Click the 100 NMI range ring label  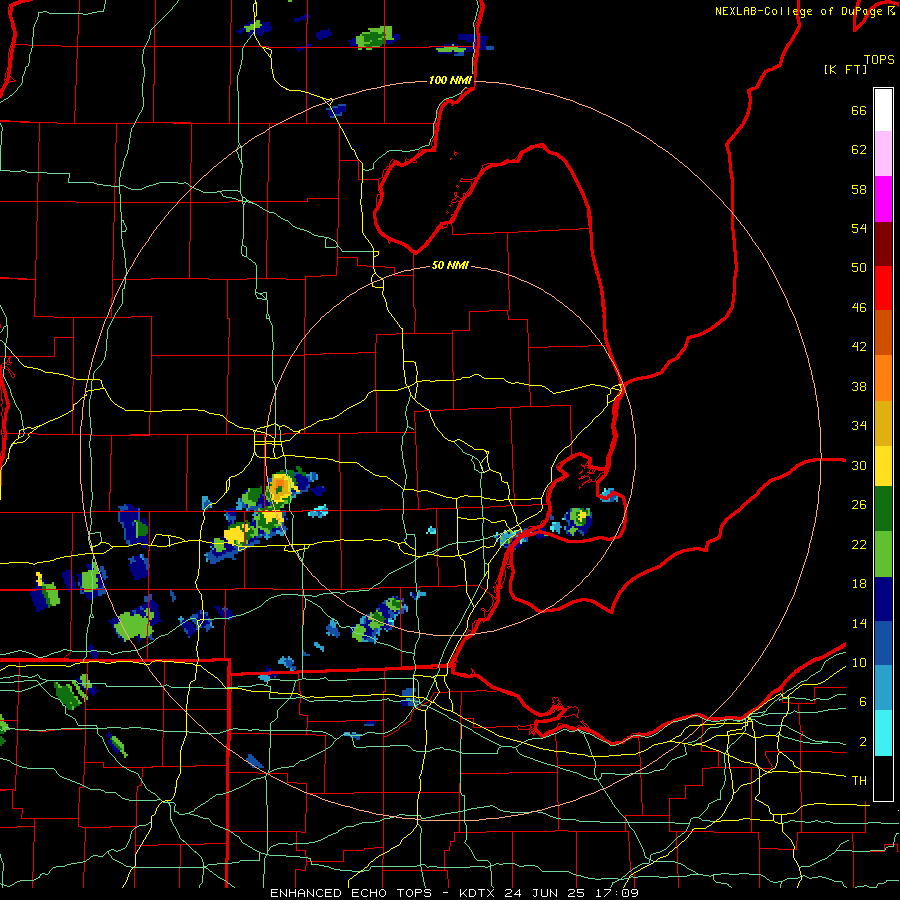point(450,80)
